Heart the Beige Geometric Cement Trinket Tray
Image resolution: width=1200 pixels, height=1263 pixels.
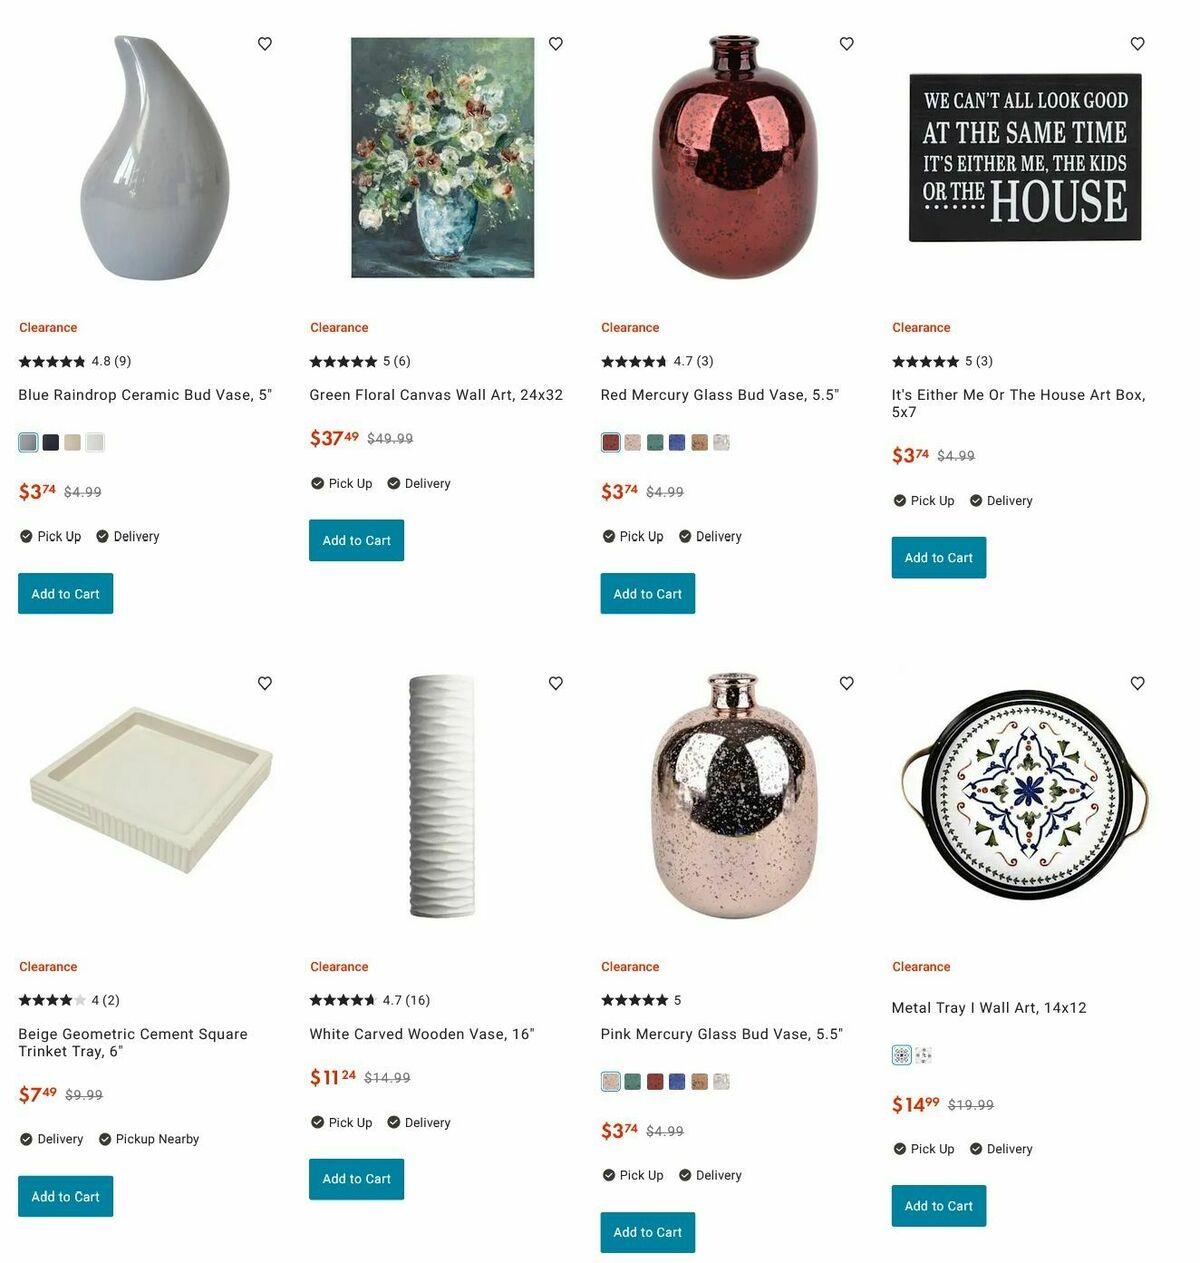point(265,683)
